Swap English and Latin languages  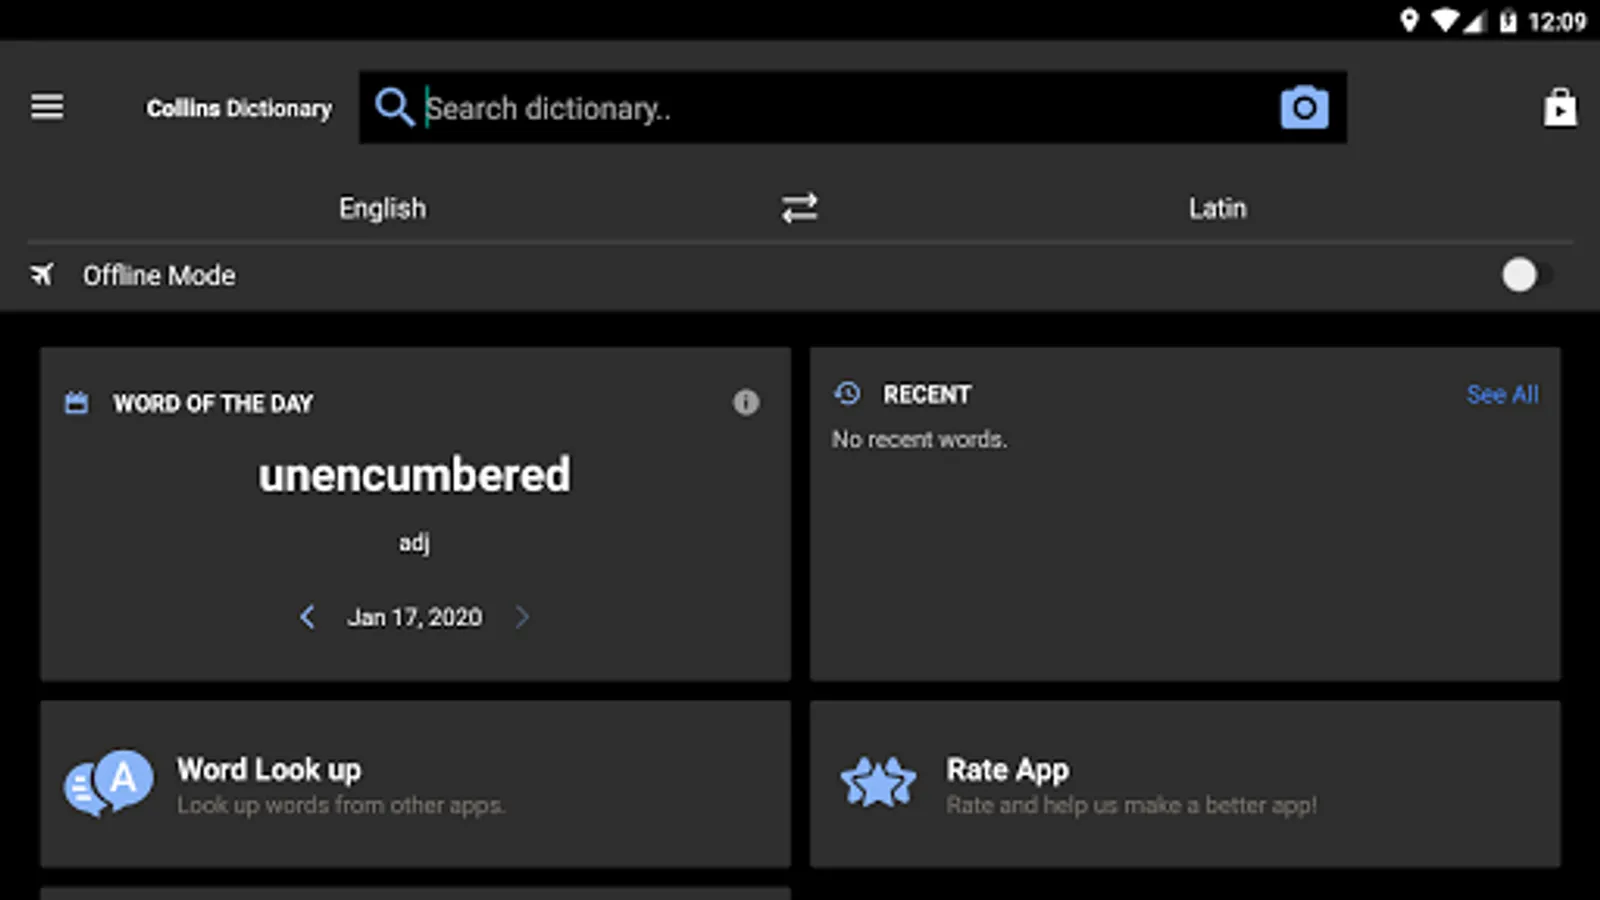[x=799, y=208]
